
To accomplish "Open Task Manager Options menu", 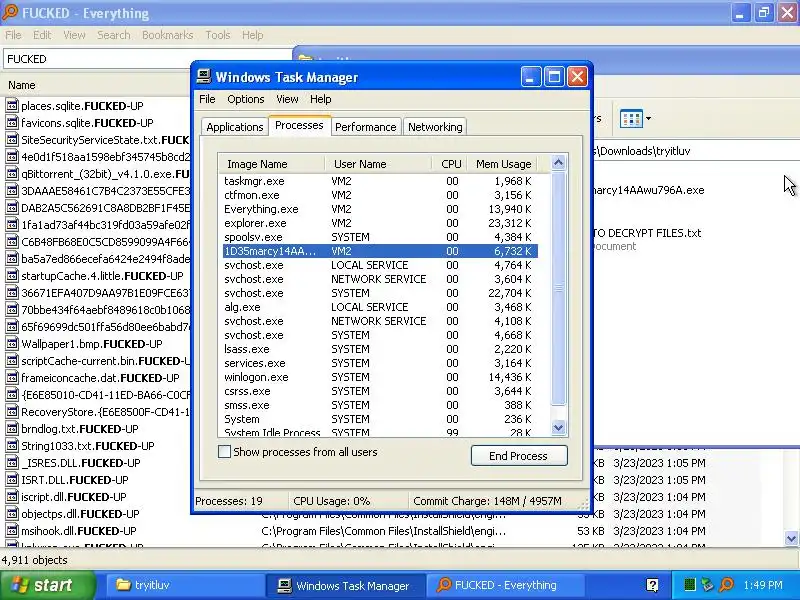I will [x=245, y=99].
